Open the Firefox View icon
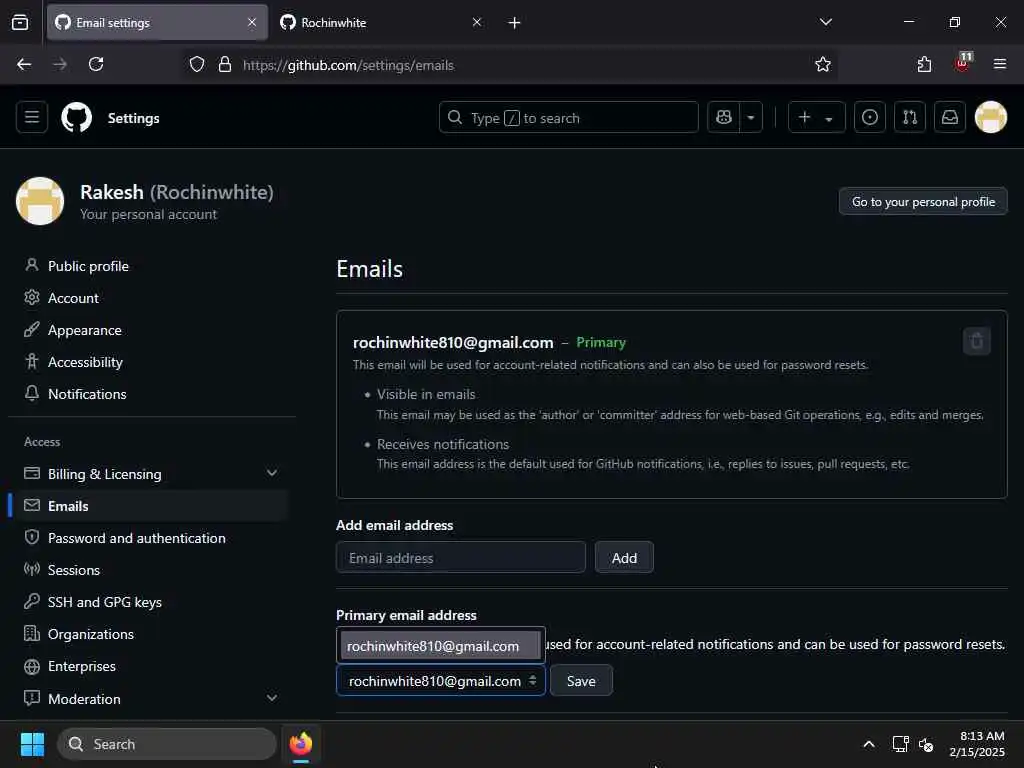Screen dimensions: 1024x768 click(20, 22)
